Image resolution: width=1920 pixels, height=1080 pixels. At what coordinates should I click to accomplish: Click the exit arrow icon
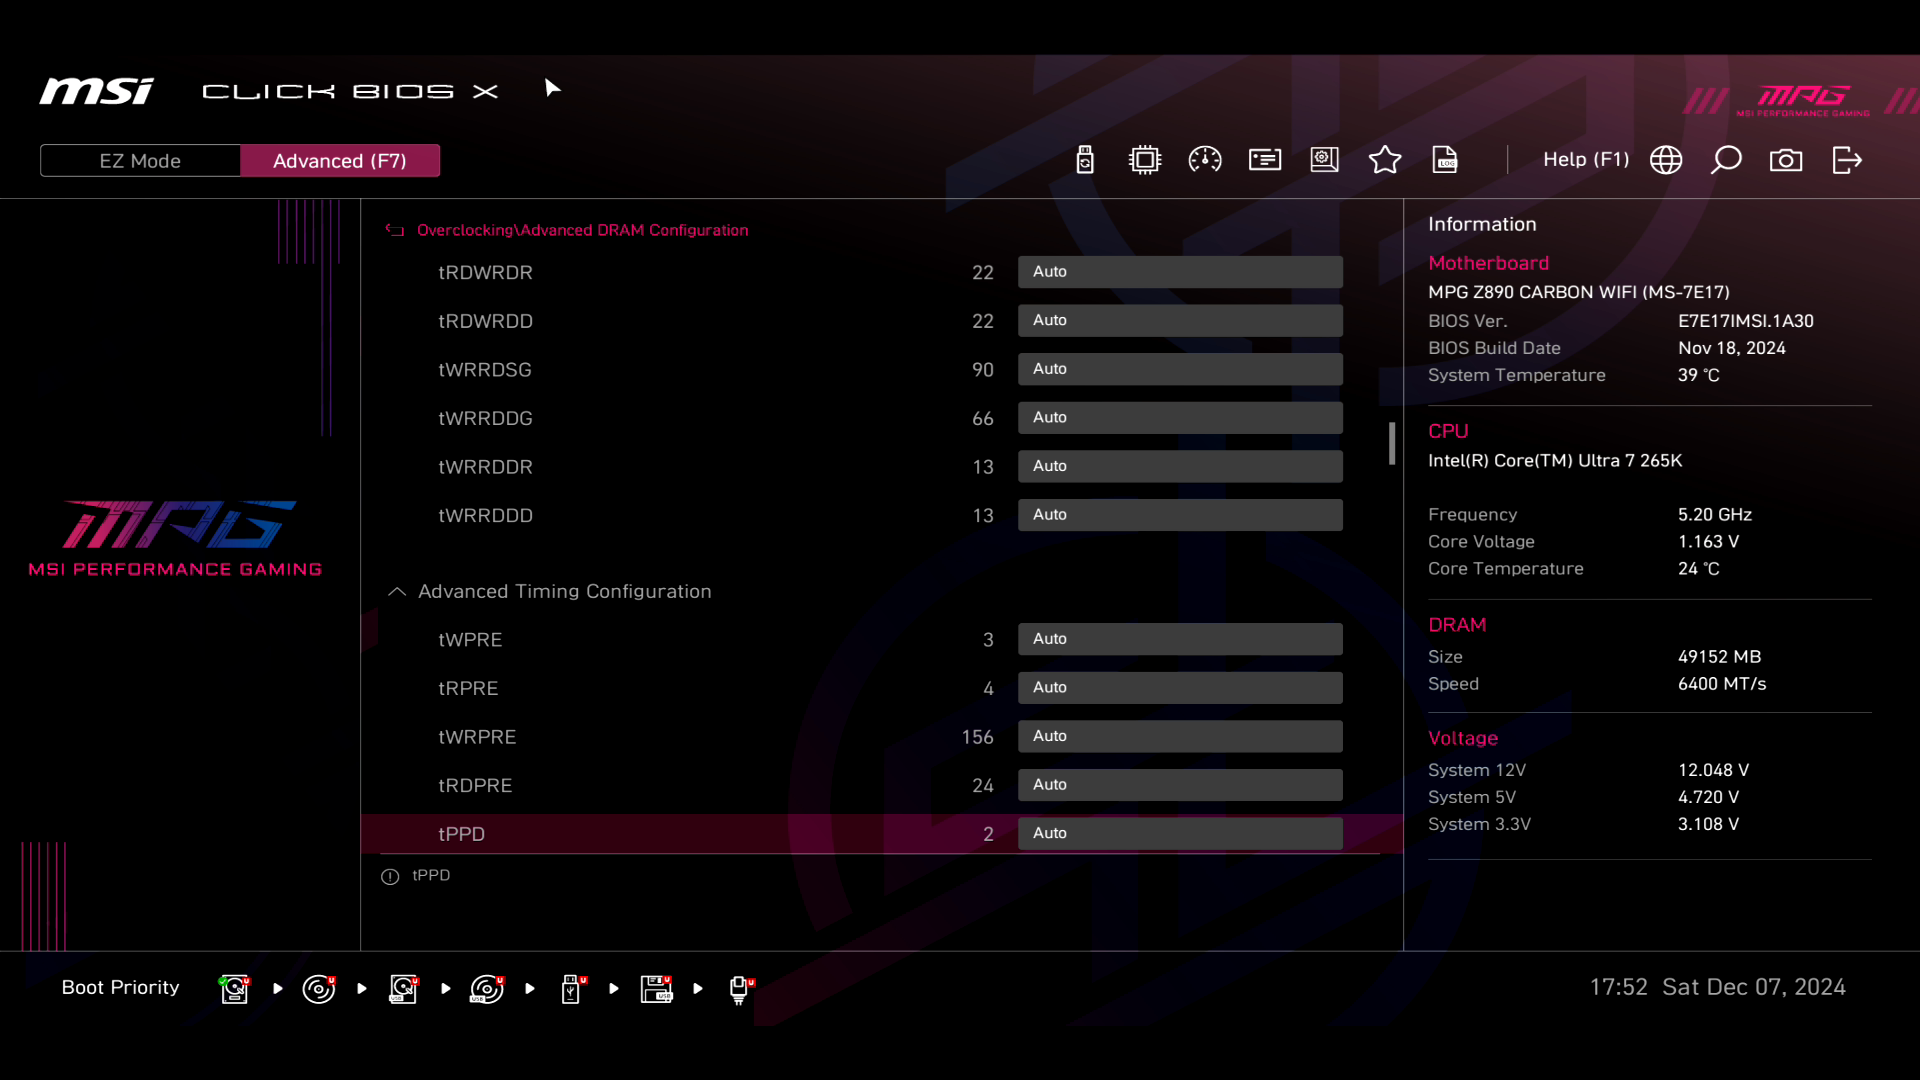coord(1846,160)
